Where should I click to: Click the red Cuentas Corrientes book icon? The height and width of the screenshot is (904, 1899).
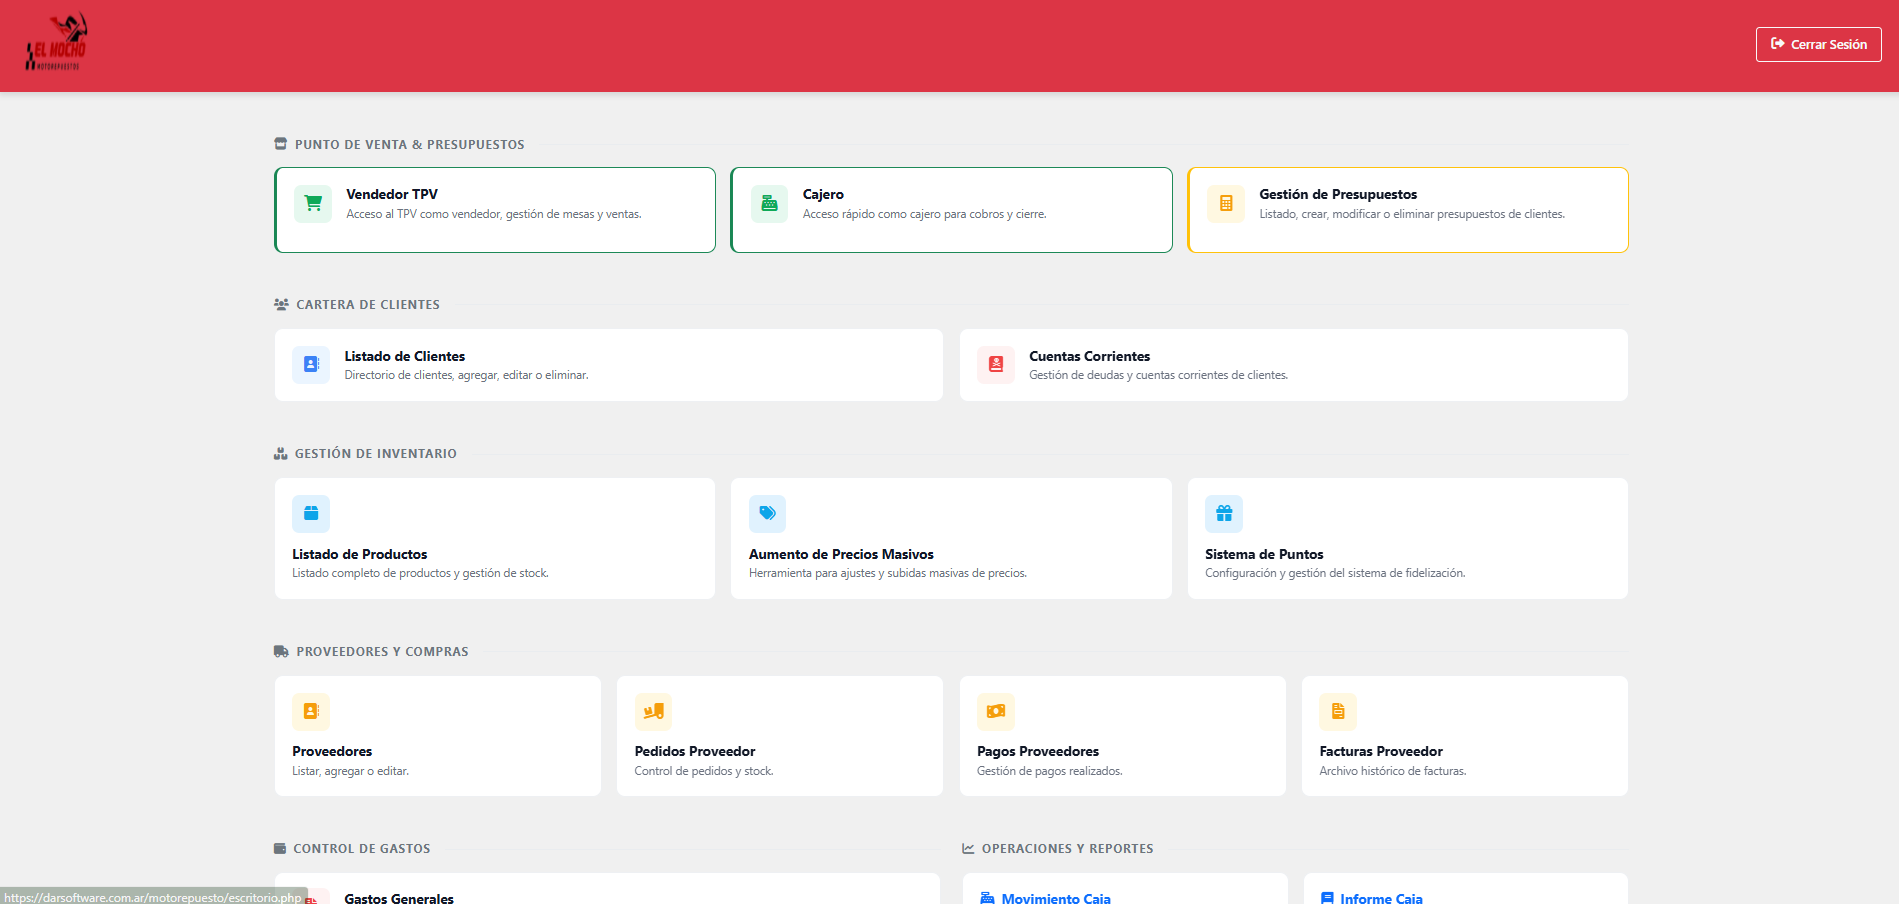click(x=995, y=365)
